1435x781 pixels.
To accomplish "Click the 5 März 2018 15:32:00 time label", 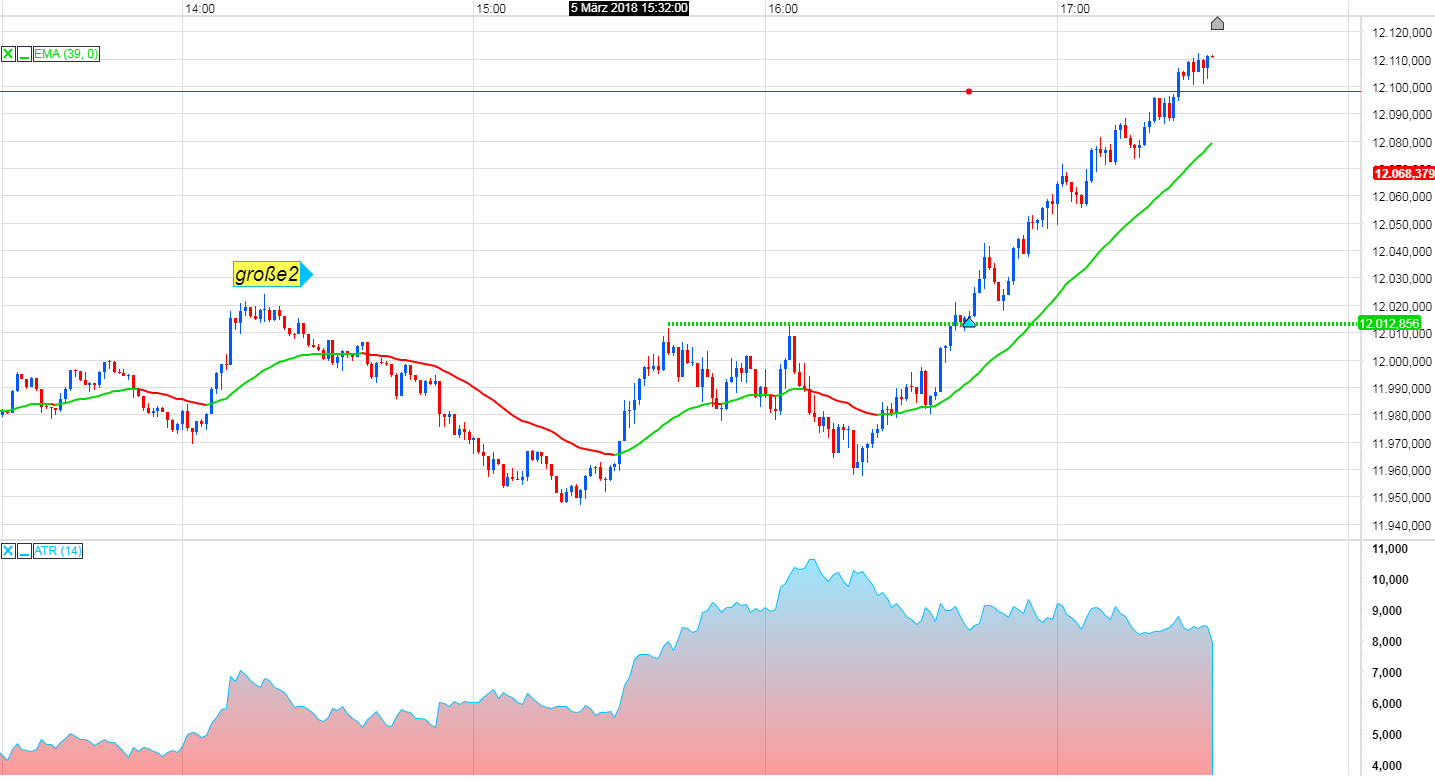I will coord(629,8).
